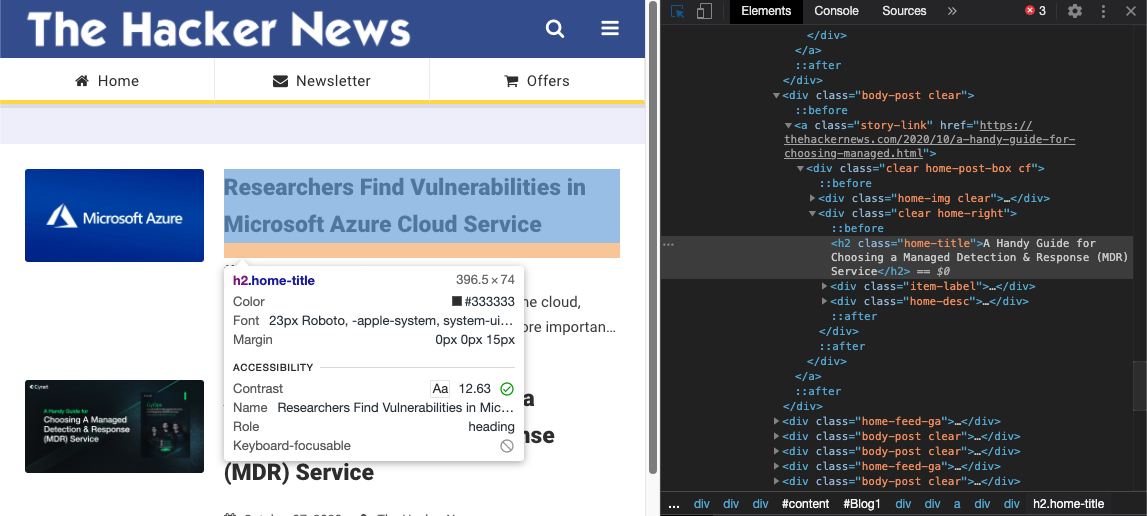Click #content in the breadcrumb bar
1147x516 pixels.
point(805,504)
